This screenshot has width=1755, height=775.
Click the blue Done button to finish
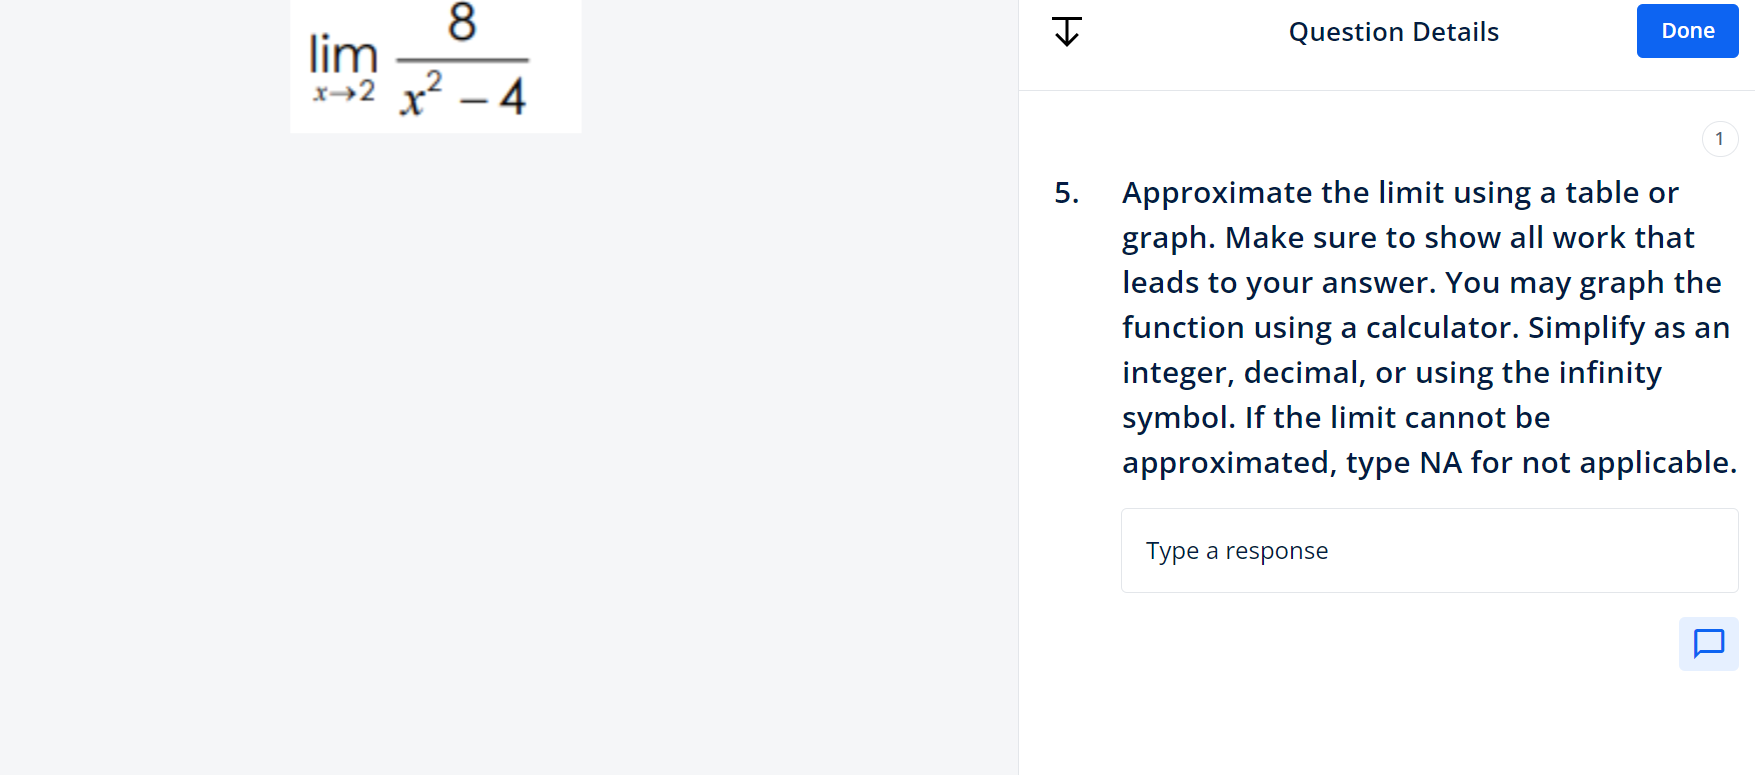pos(1687,31)
